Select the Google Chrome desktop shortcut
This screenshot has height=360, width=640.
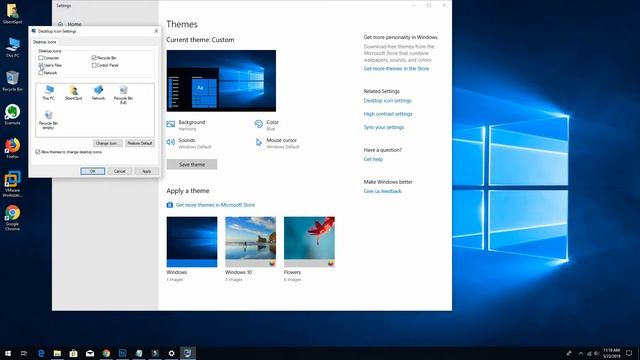13,218
